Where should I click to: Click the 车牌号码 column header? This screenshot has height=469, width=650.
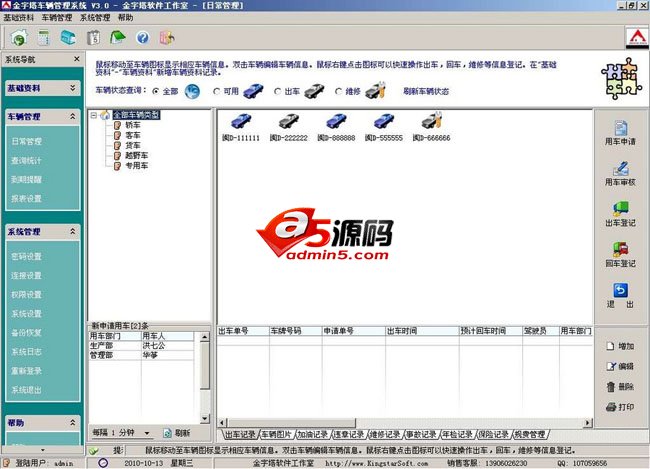[296, 331]
